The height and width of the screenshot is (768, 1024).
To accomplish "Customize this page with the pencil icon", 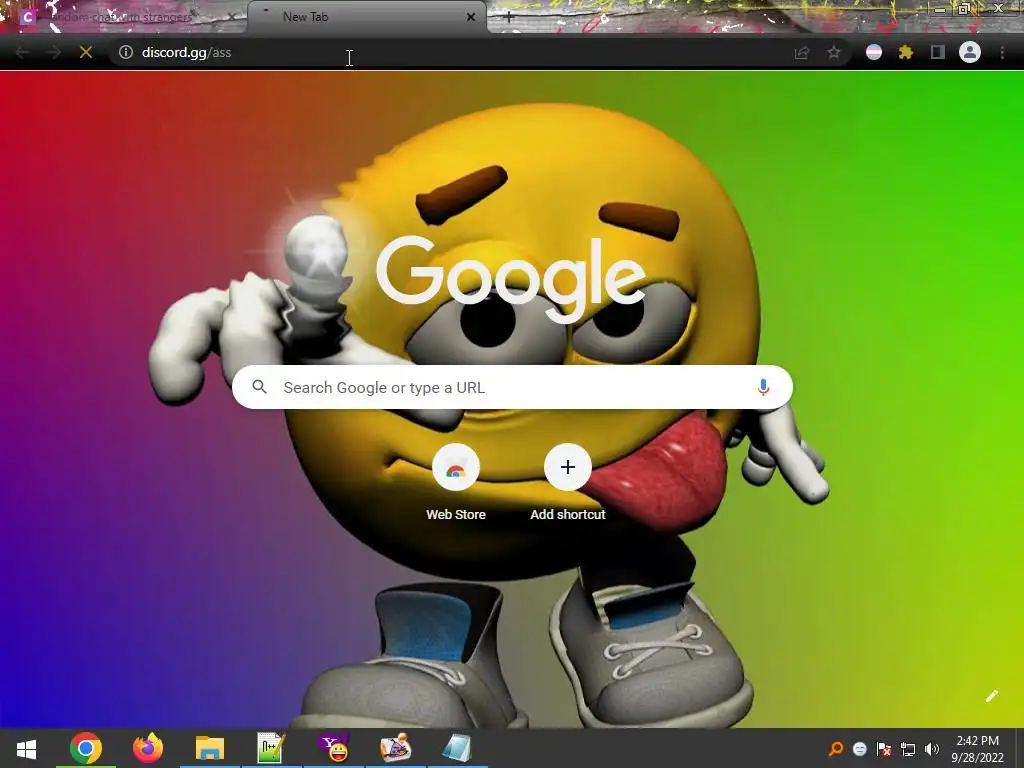I will pyautogui.click(x=991, y=696).
